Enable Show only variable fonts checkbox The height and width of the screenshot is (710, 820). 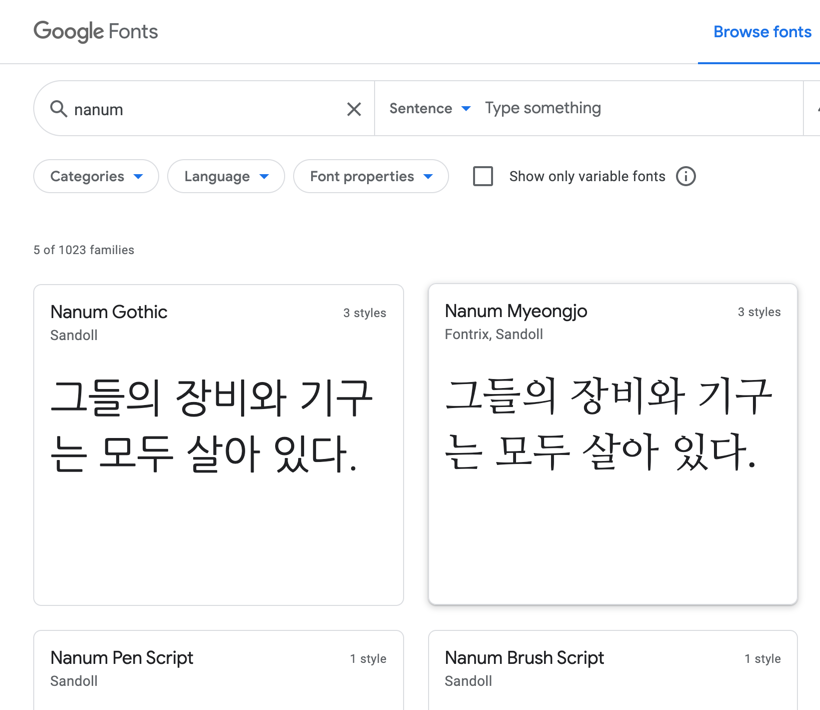pyautogui.click(x=483, y=177)
